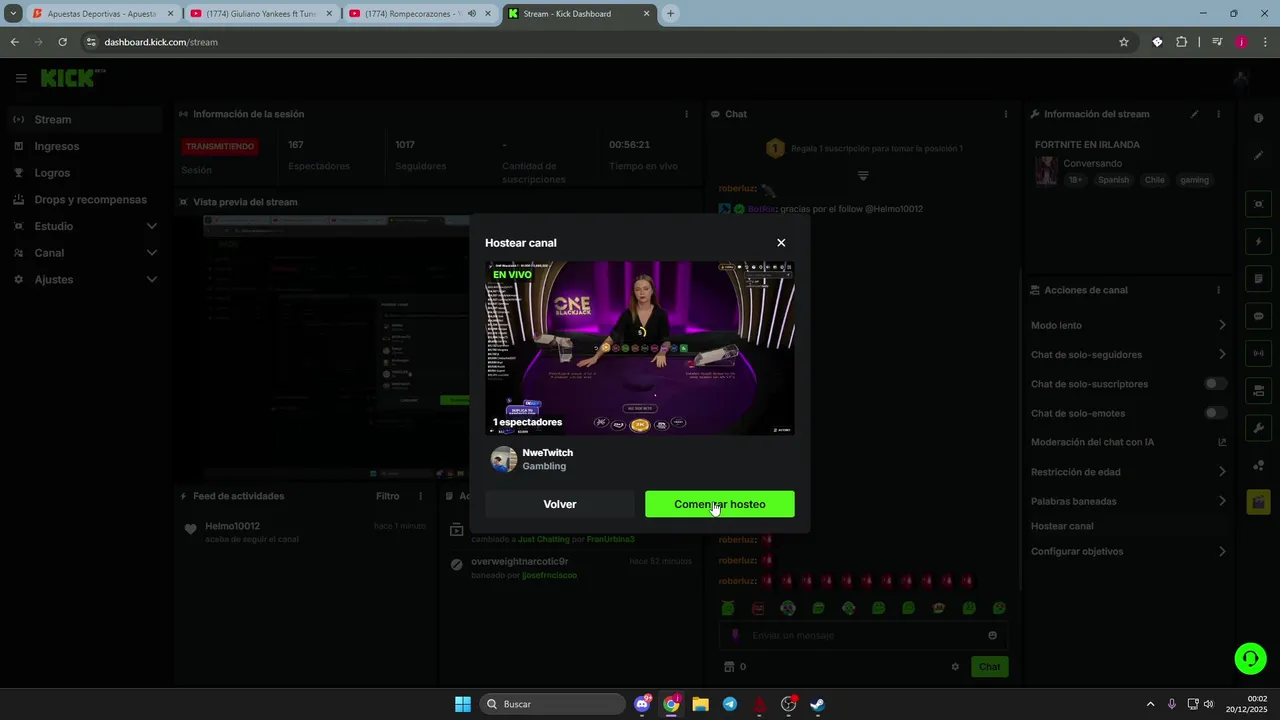This screenshot has width=1280, height=720.
Task: Open the hamburger menu next to Kick logo
Action: click(x=21, y=78)
